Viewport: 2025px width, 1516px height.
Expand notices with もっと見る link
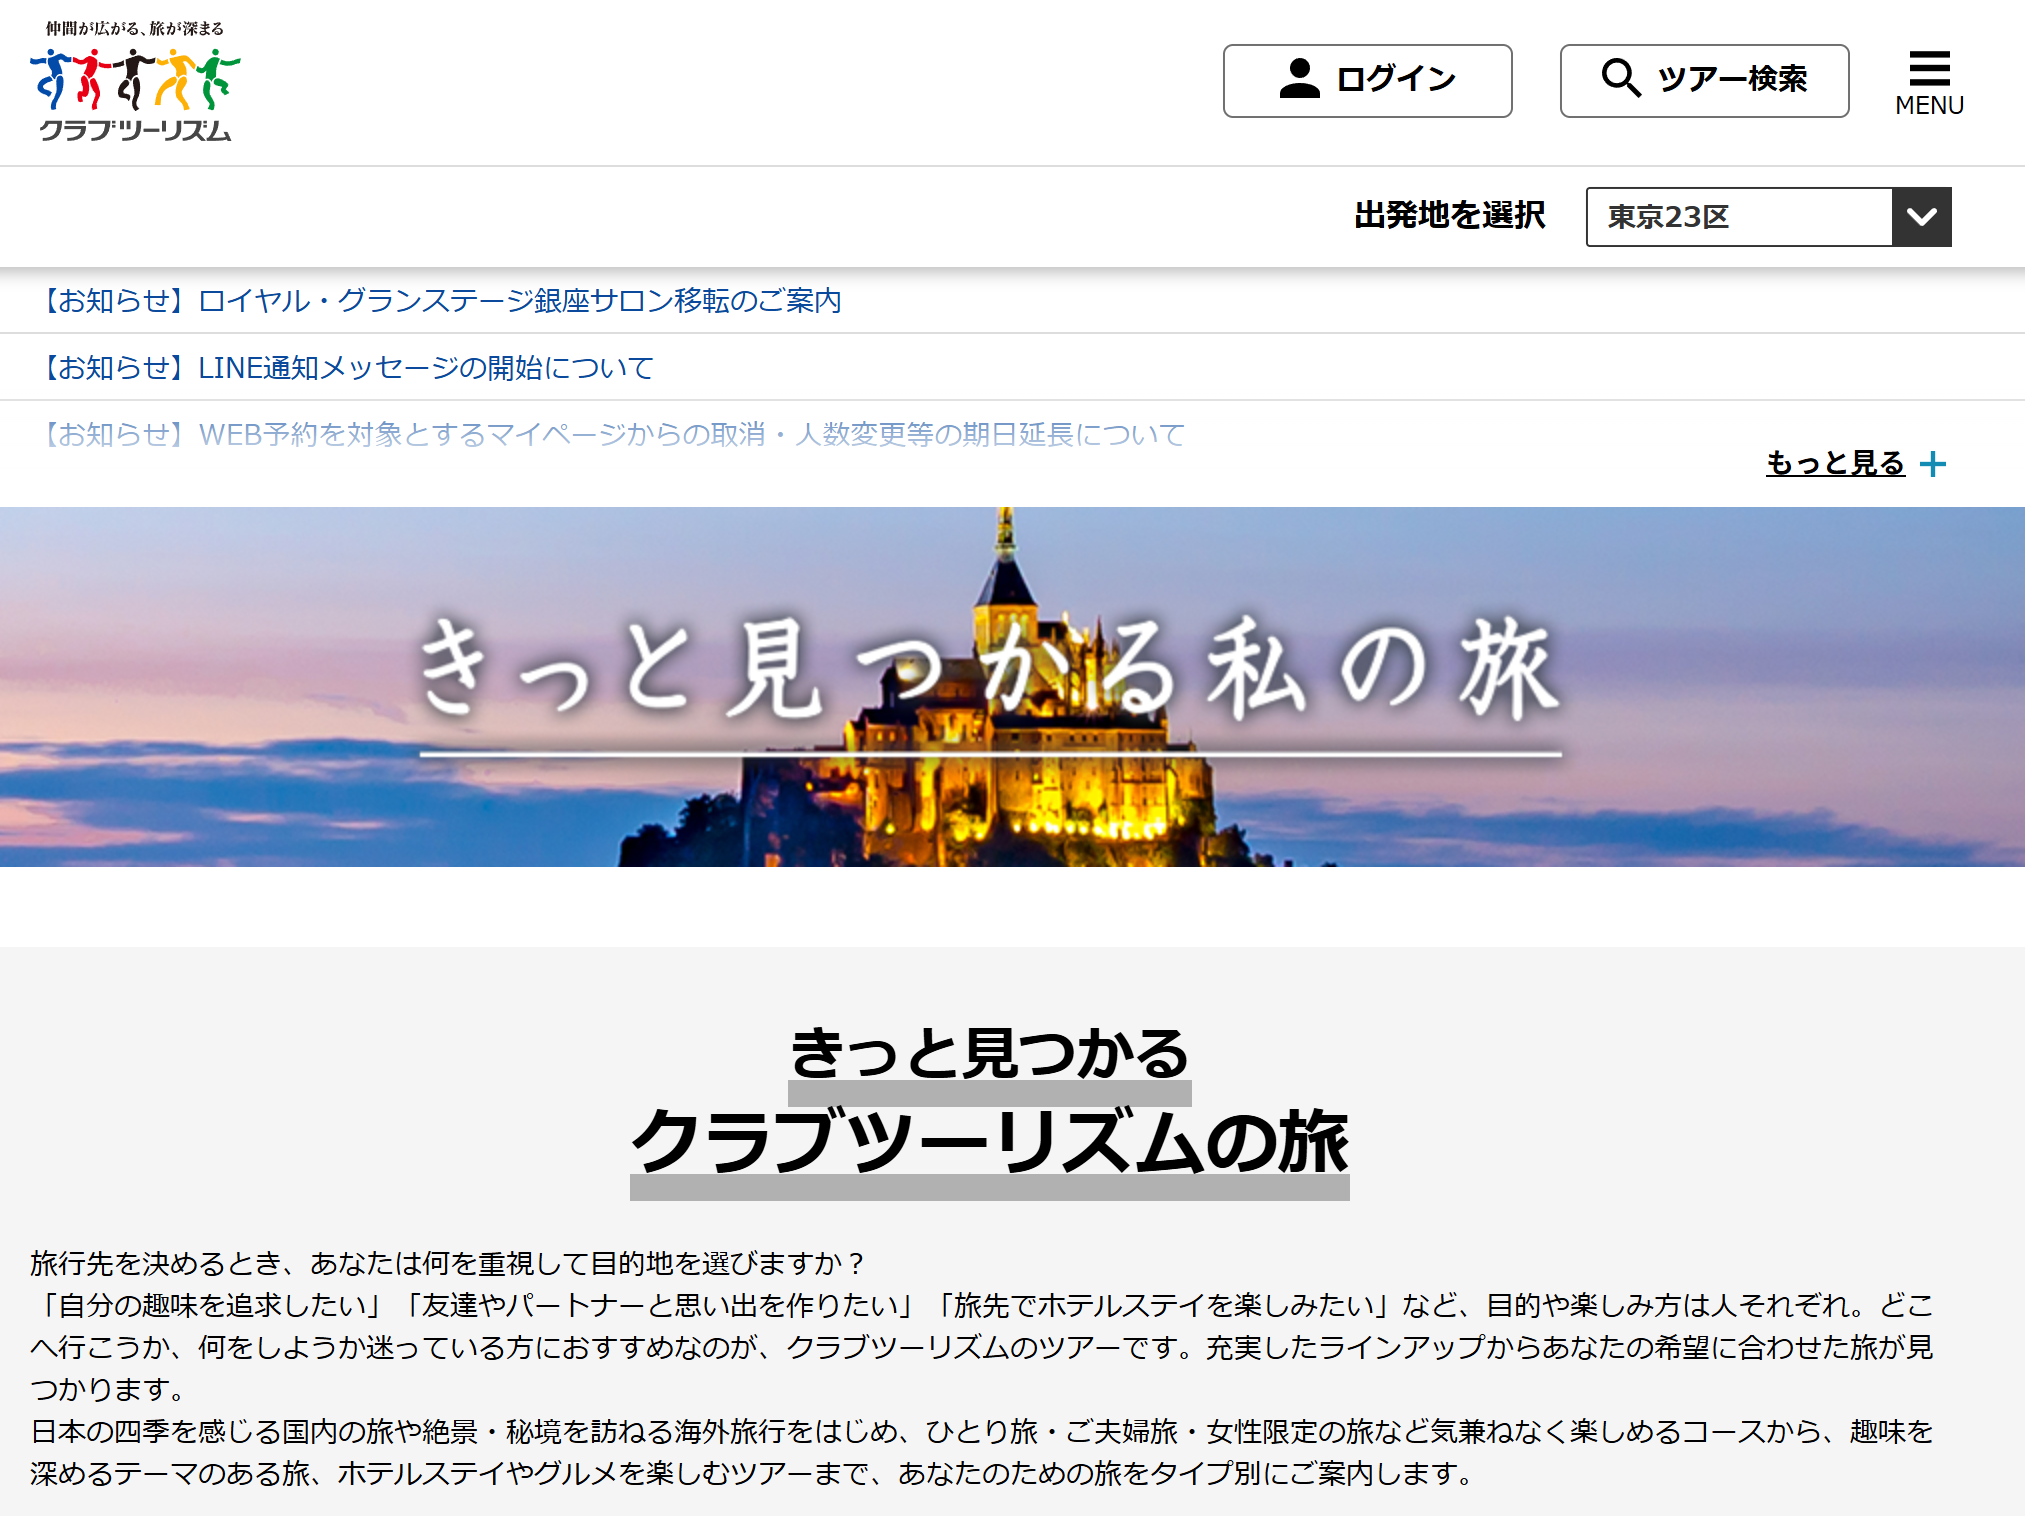[x=1835, y=463]
